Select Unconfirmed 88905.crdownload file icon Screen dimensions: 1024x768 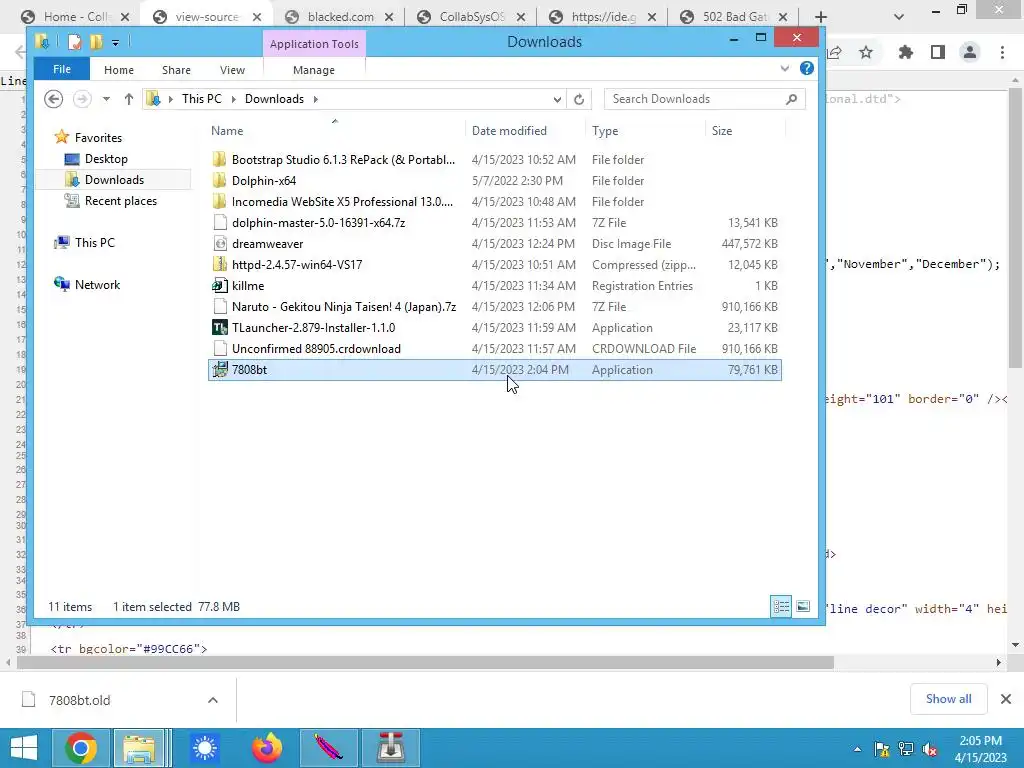pos(220,349)
